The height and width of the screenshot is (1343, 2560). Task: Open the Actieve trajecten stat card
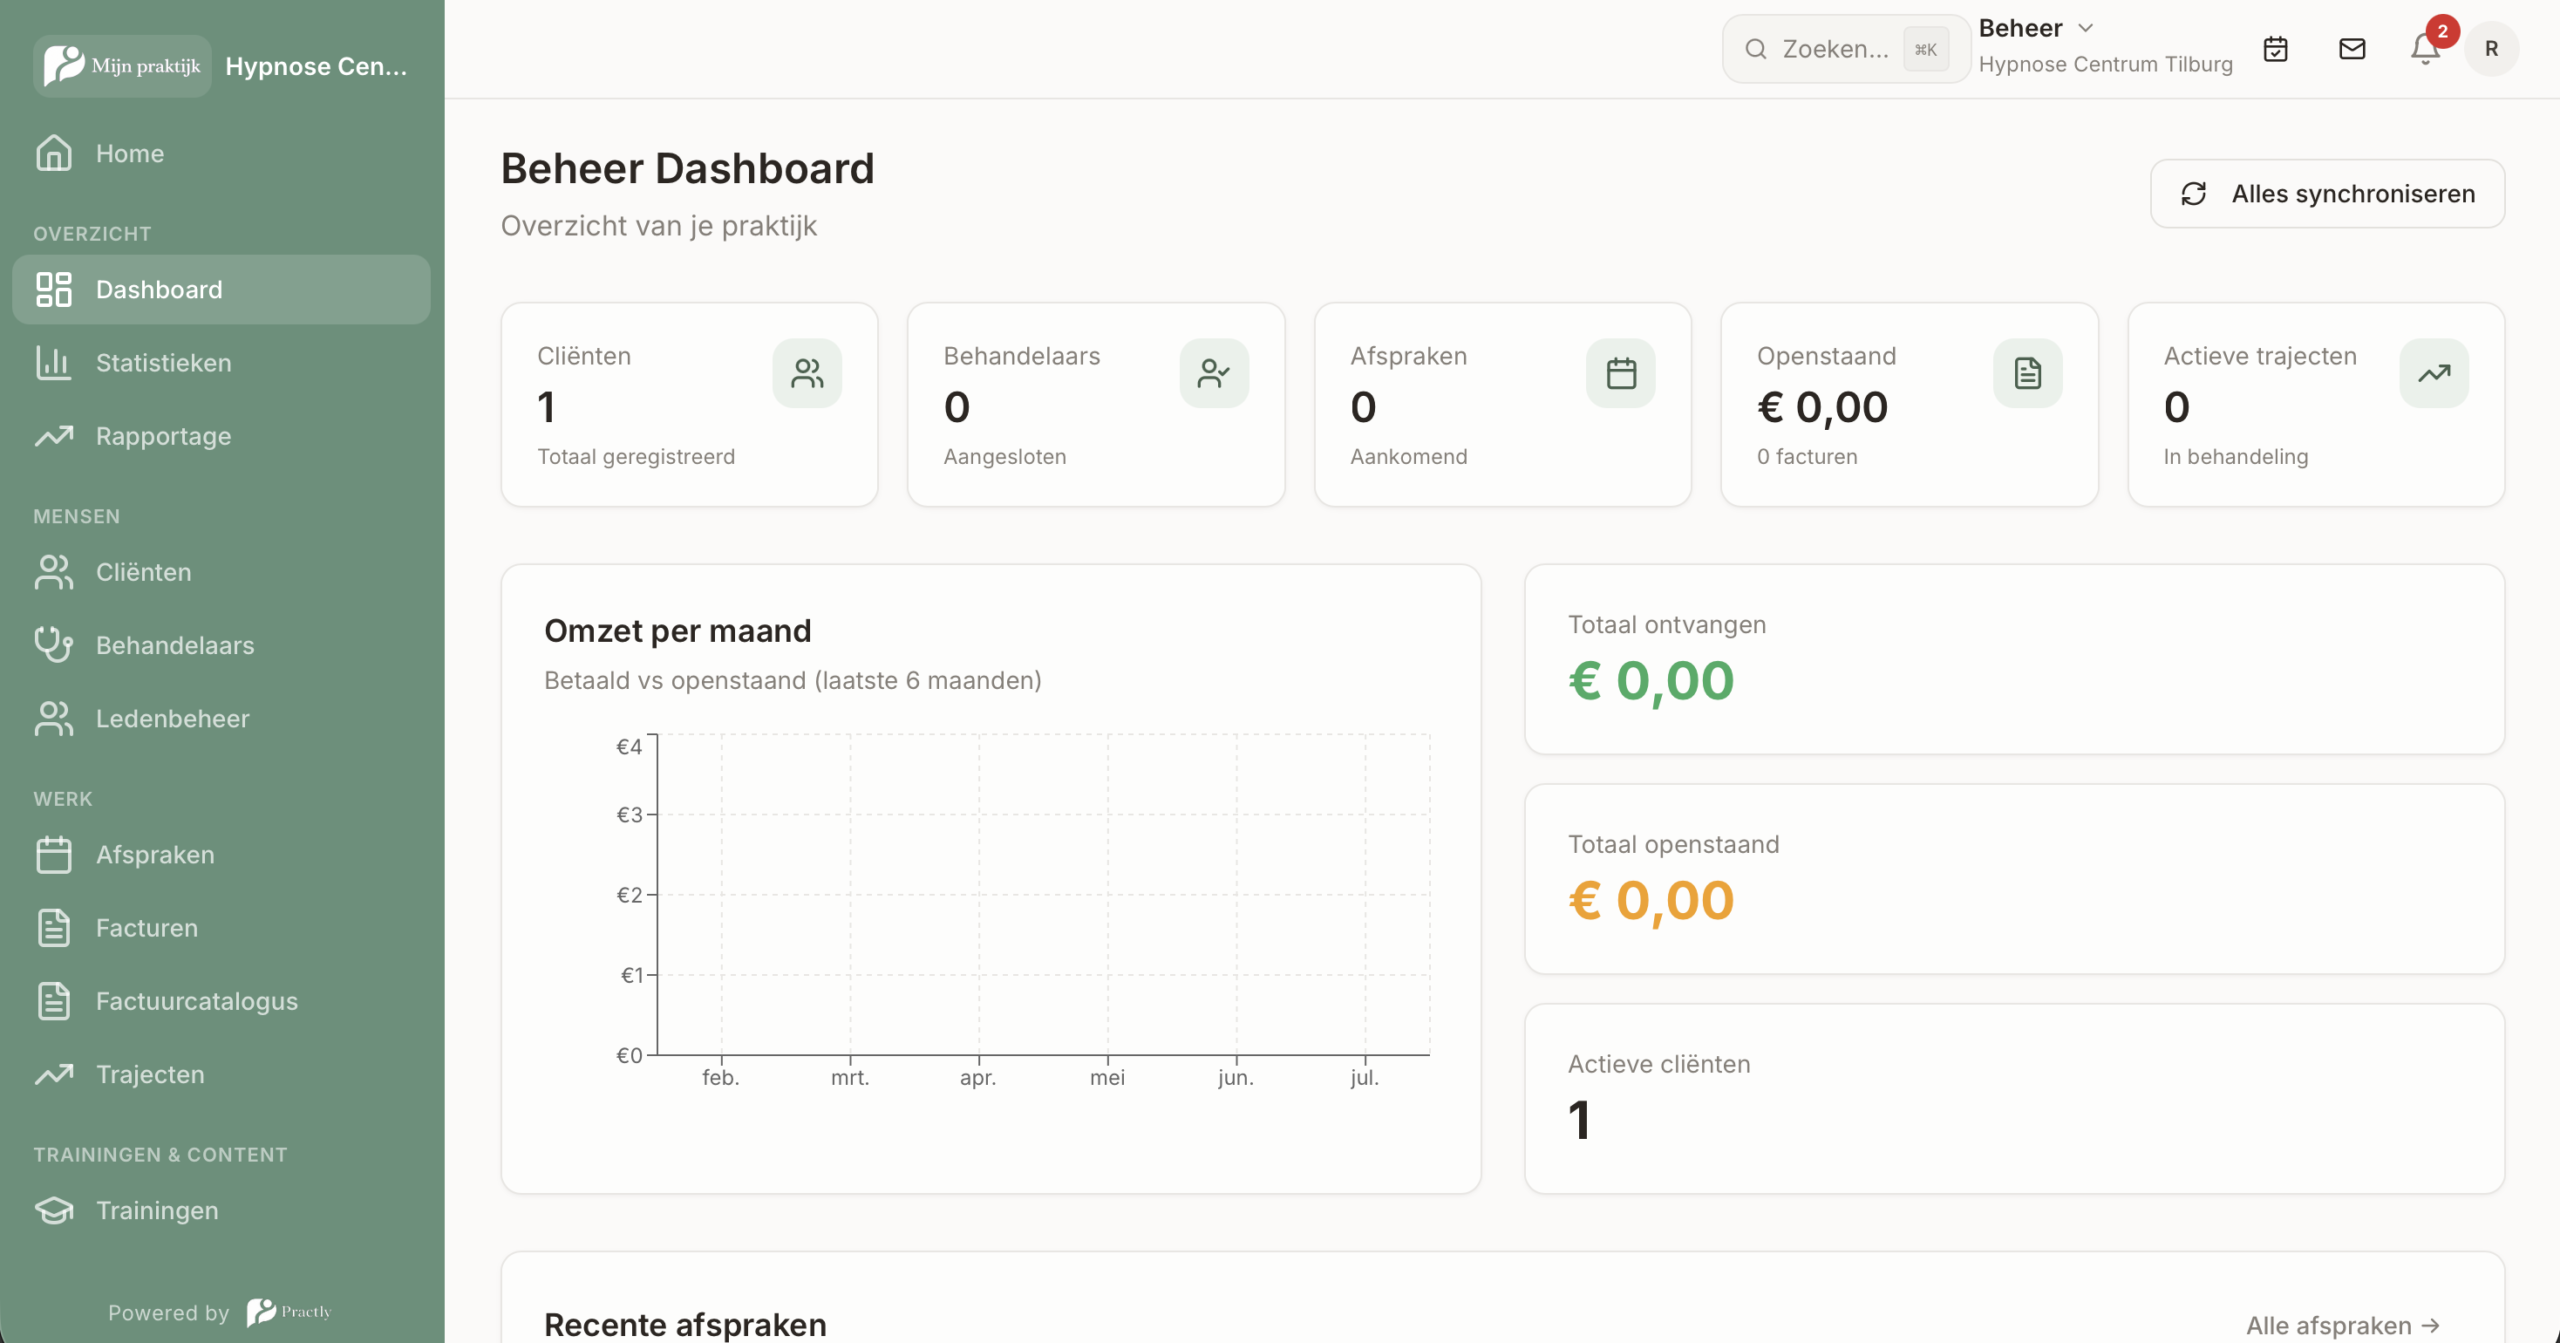coord(2316,405)
